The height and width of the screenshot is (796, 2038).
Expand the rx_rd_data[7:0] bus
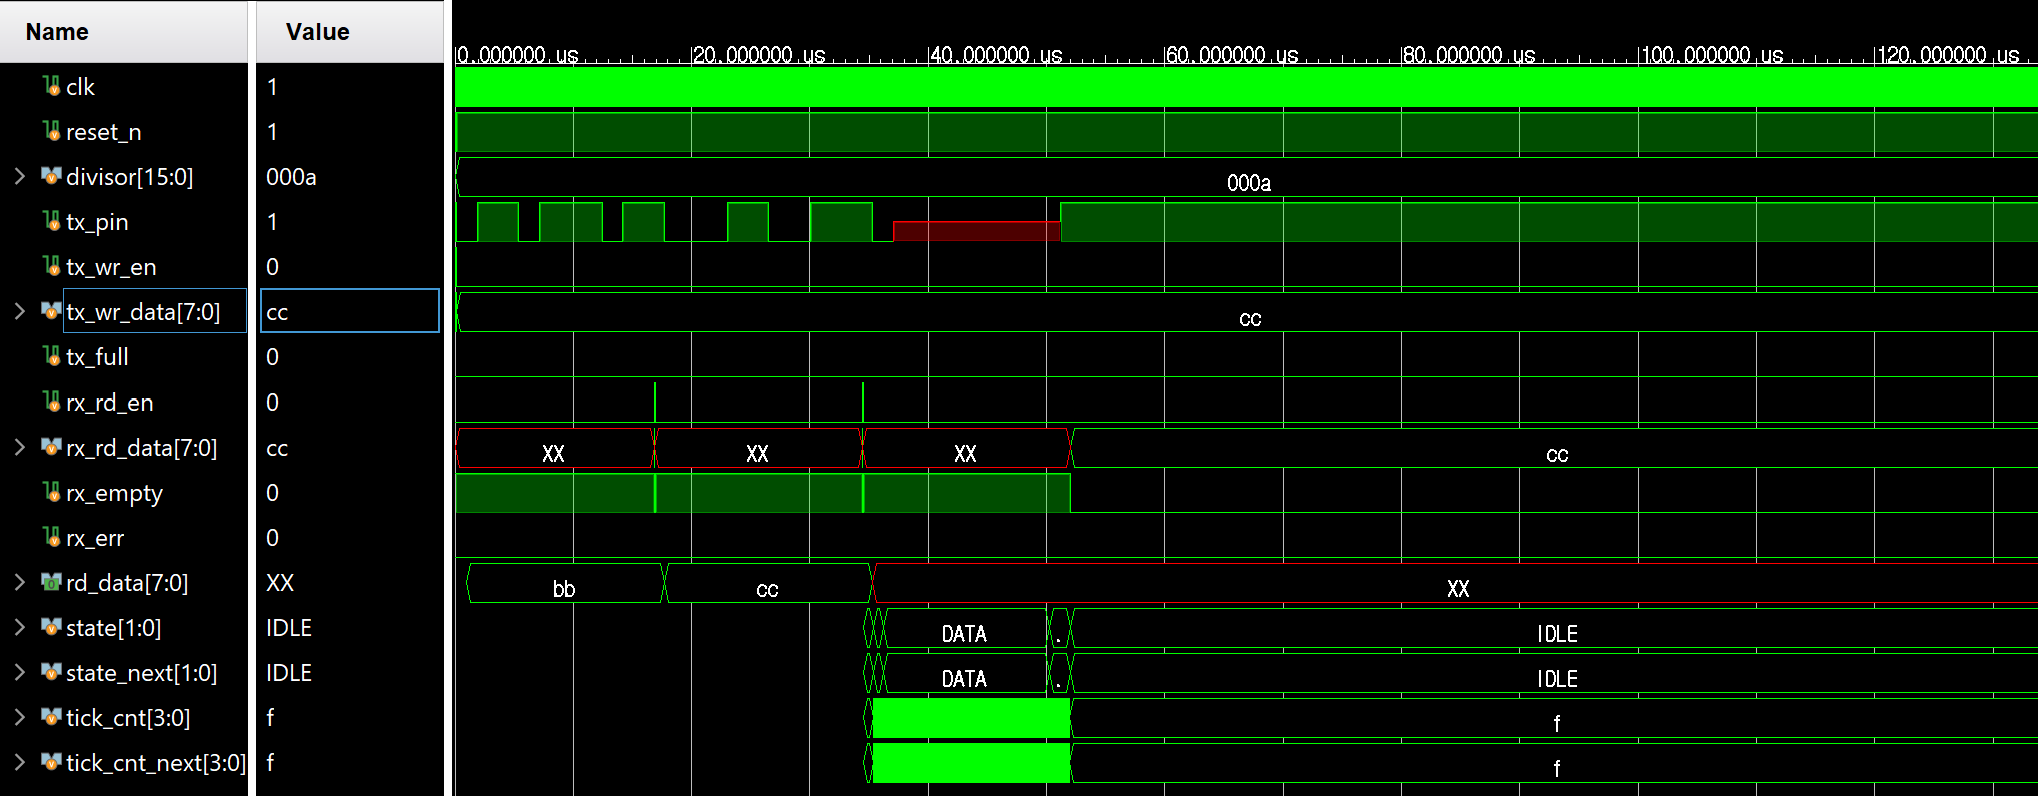point(20,447)
